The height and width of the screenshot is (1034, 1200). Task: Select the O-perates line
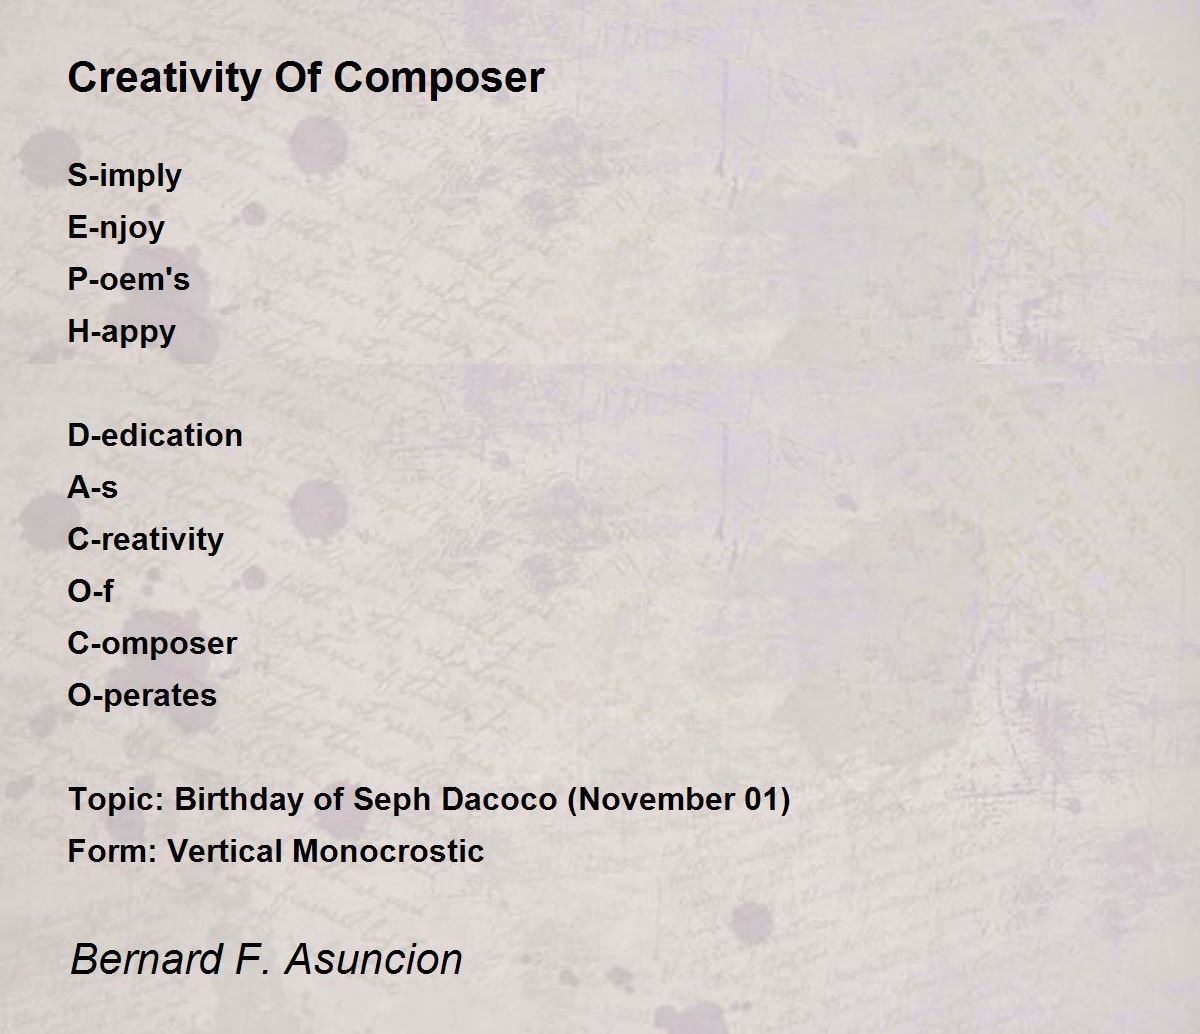(x=142, y=696)
